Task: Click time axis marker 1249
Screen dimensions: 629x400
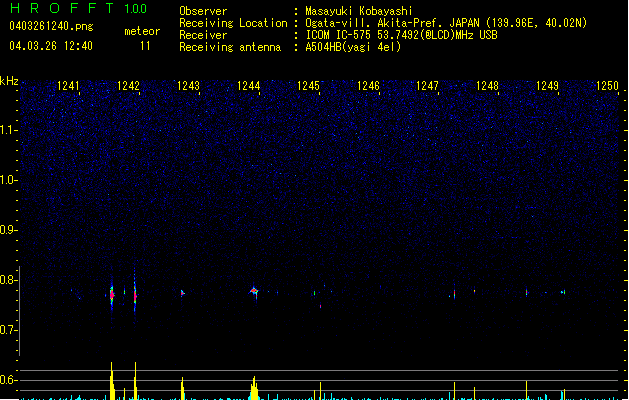Action: tap(547, 86)
